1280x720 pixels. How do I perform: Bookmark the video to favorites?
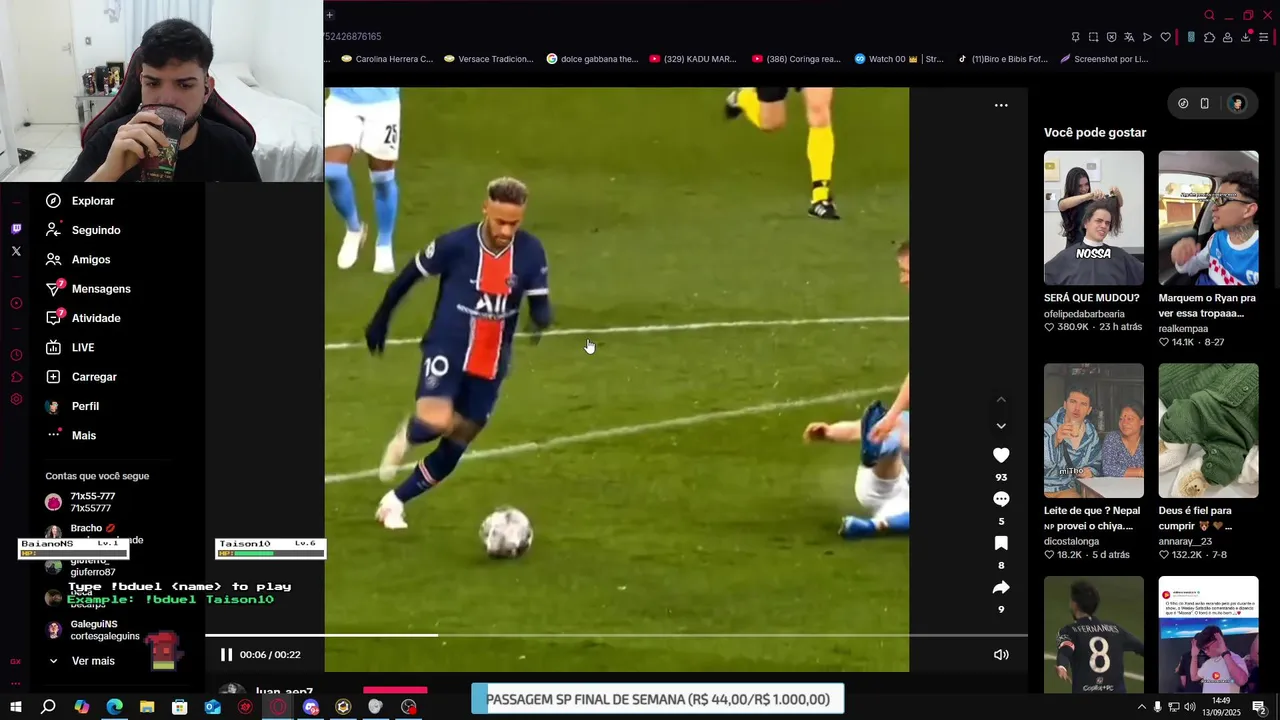(1001, 543)
